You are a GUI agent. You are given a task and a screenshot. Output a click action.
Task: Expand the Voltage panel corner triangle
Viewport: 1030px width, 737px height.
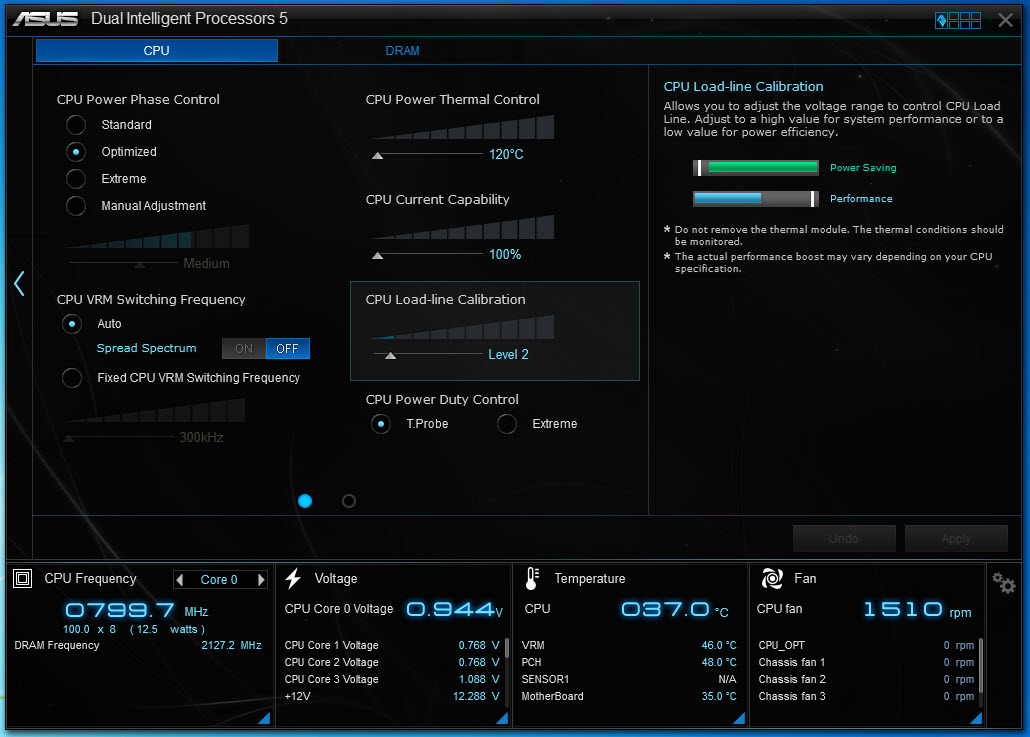(x=503, y=718)
